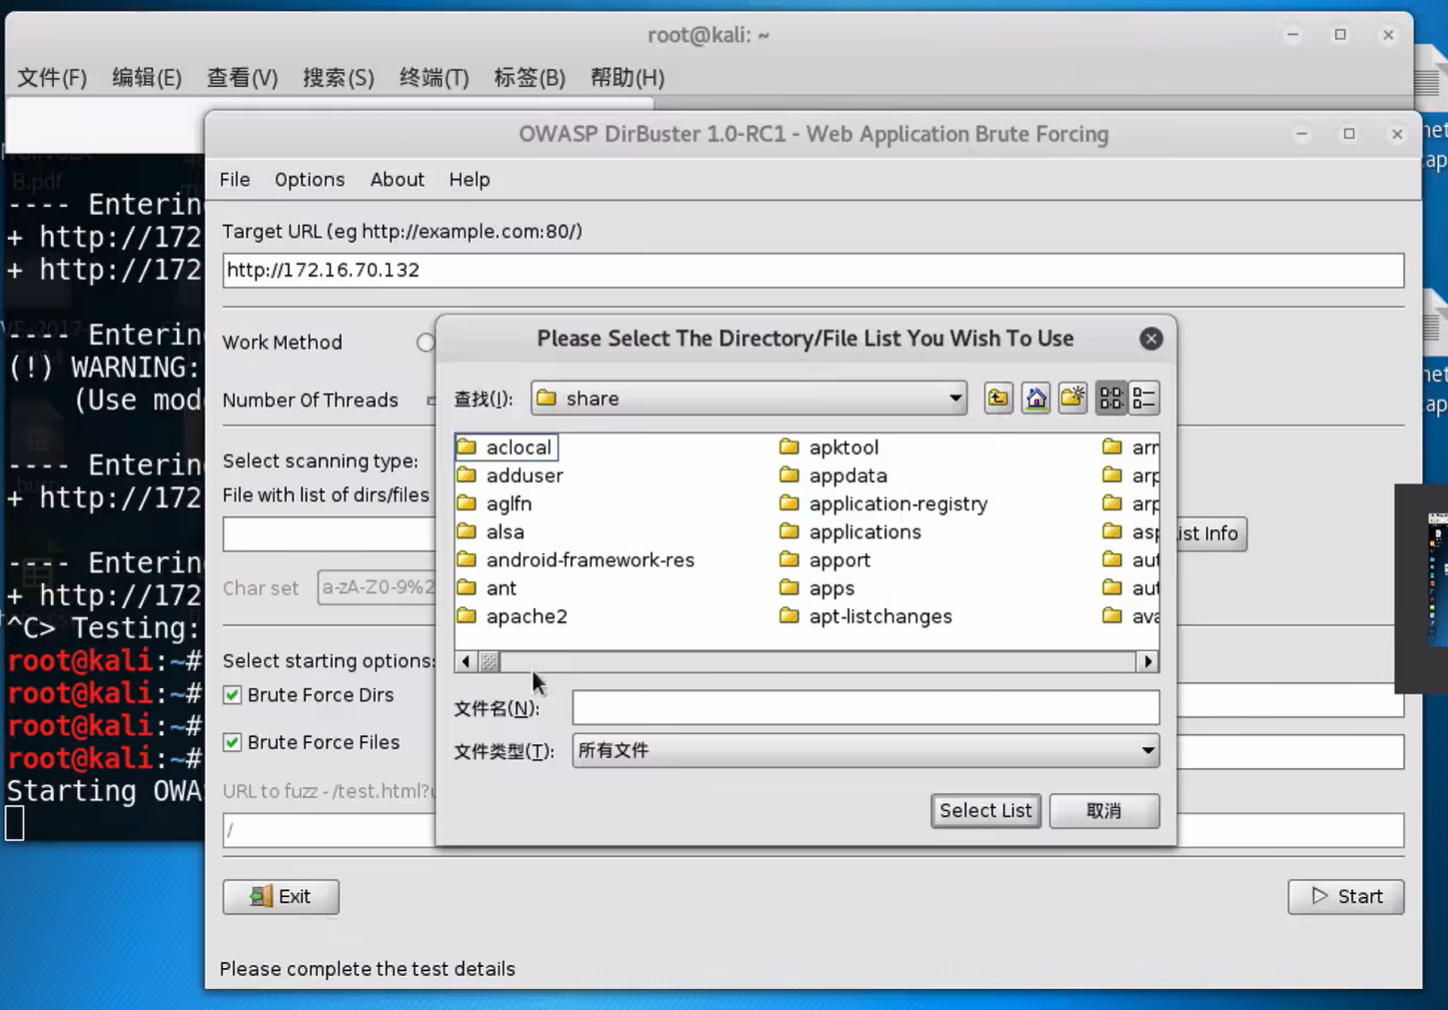Open DirBuster About menu

pos(397,180)
